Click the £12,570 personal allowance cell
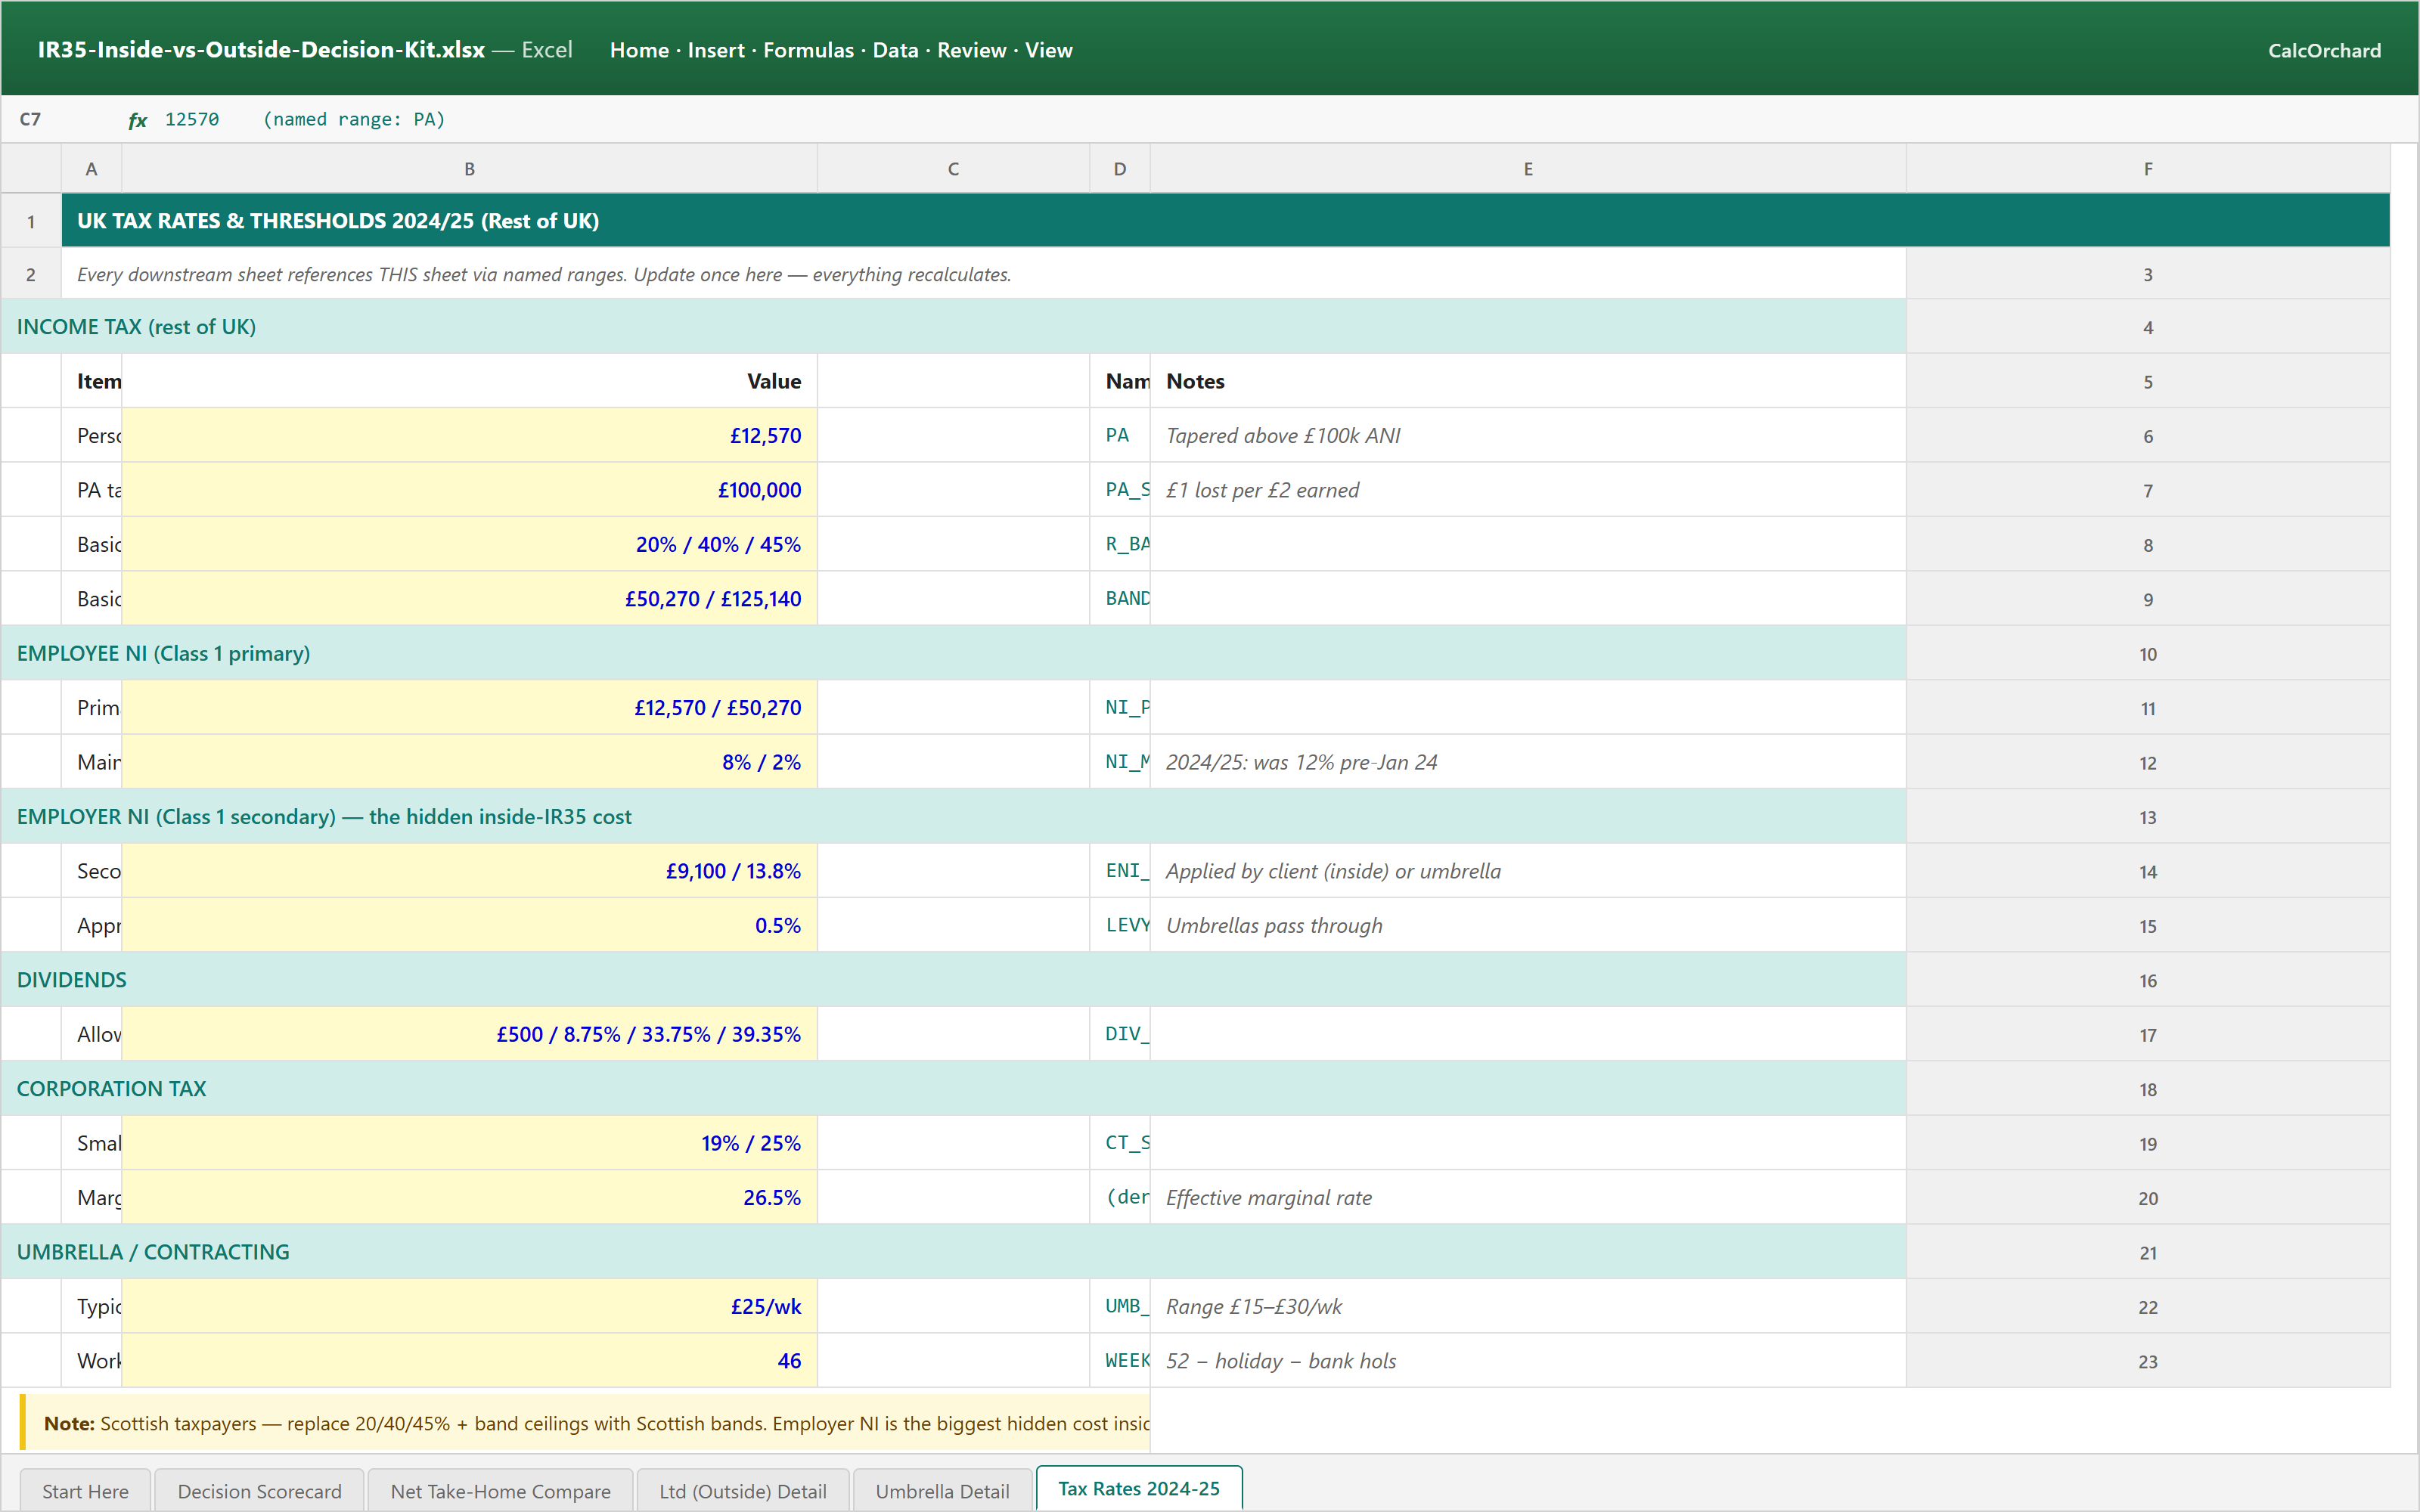This screenshot has height=1512, width=2420. (469, 435)
